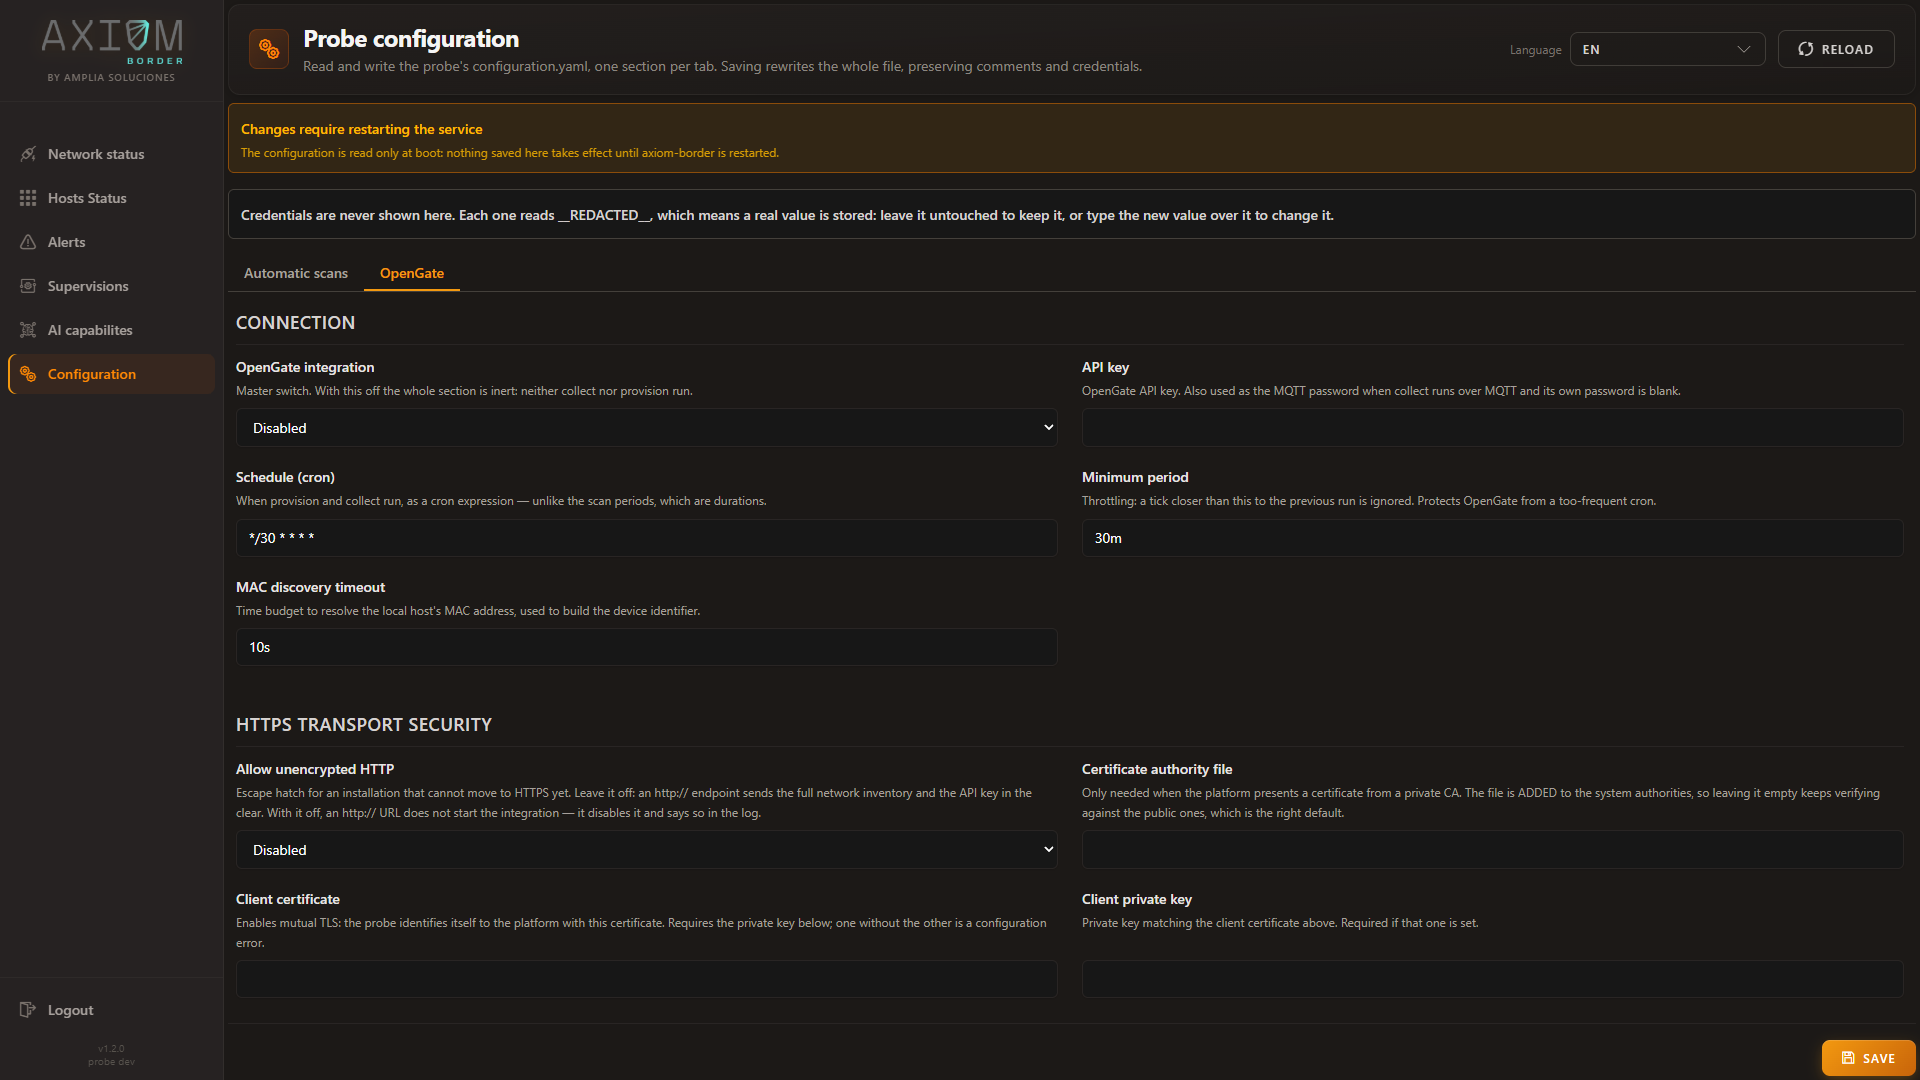The image size is (1920, 1080).
Task: Select the OpenGate tab
Action: tap(412, 273)
